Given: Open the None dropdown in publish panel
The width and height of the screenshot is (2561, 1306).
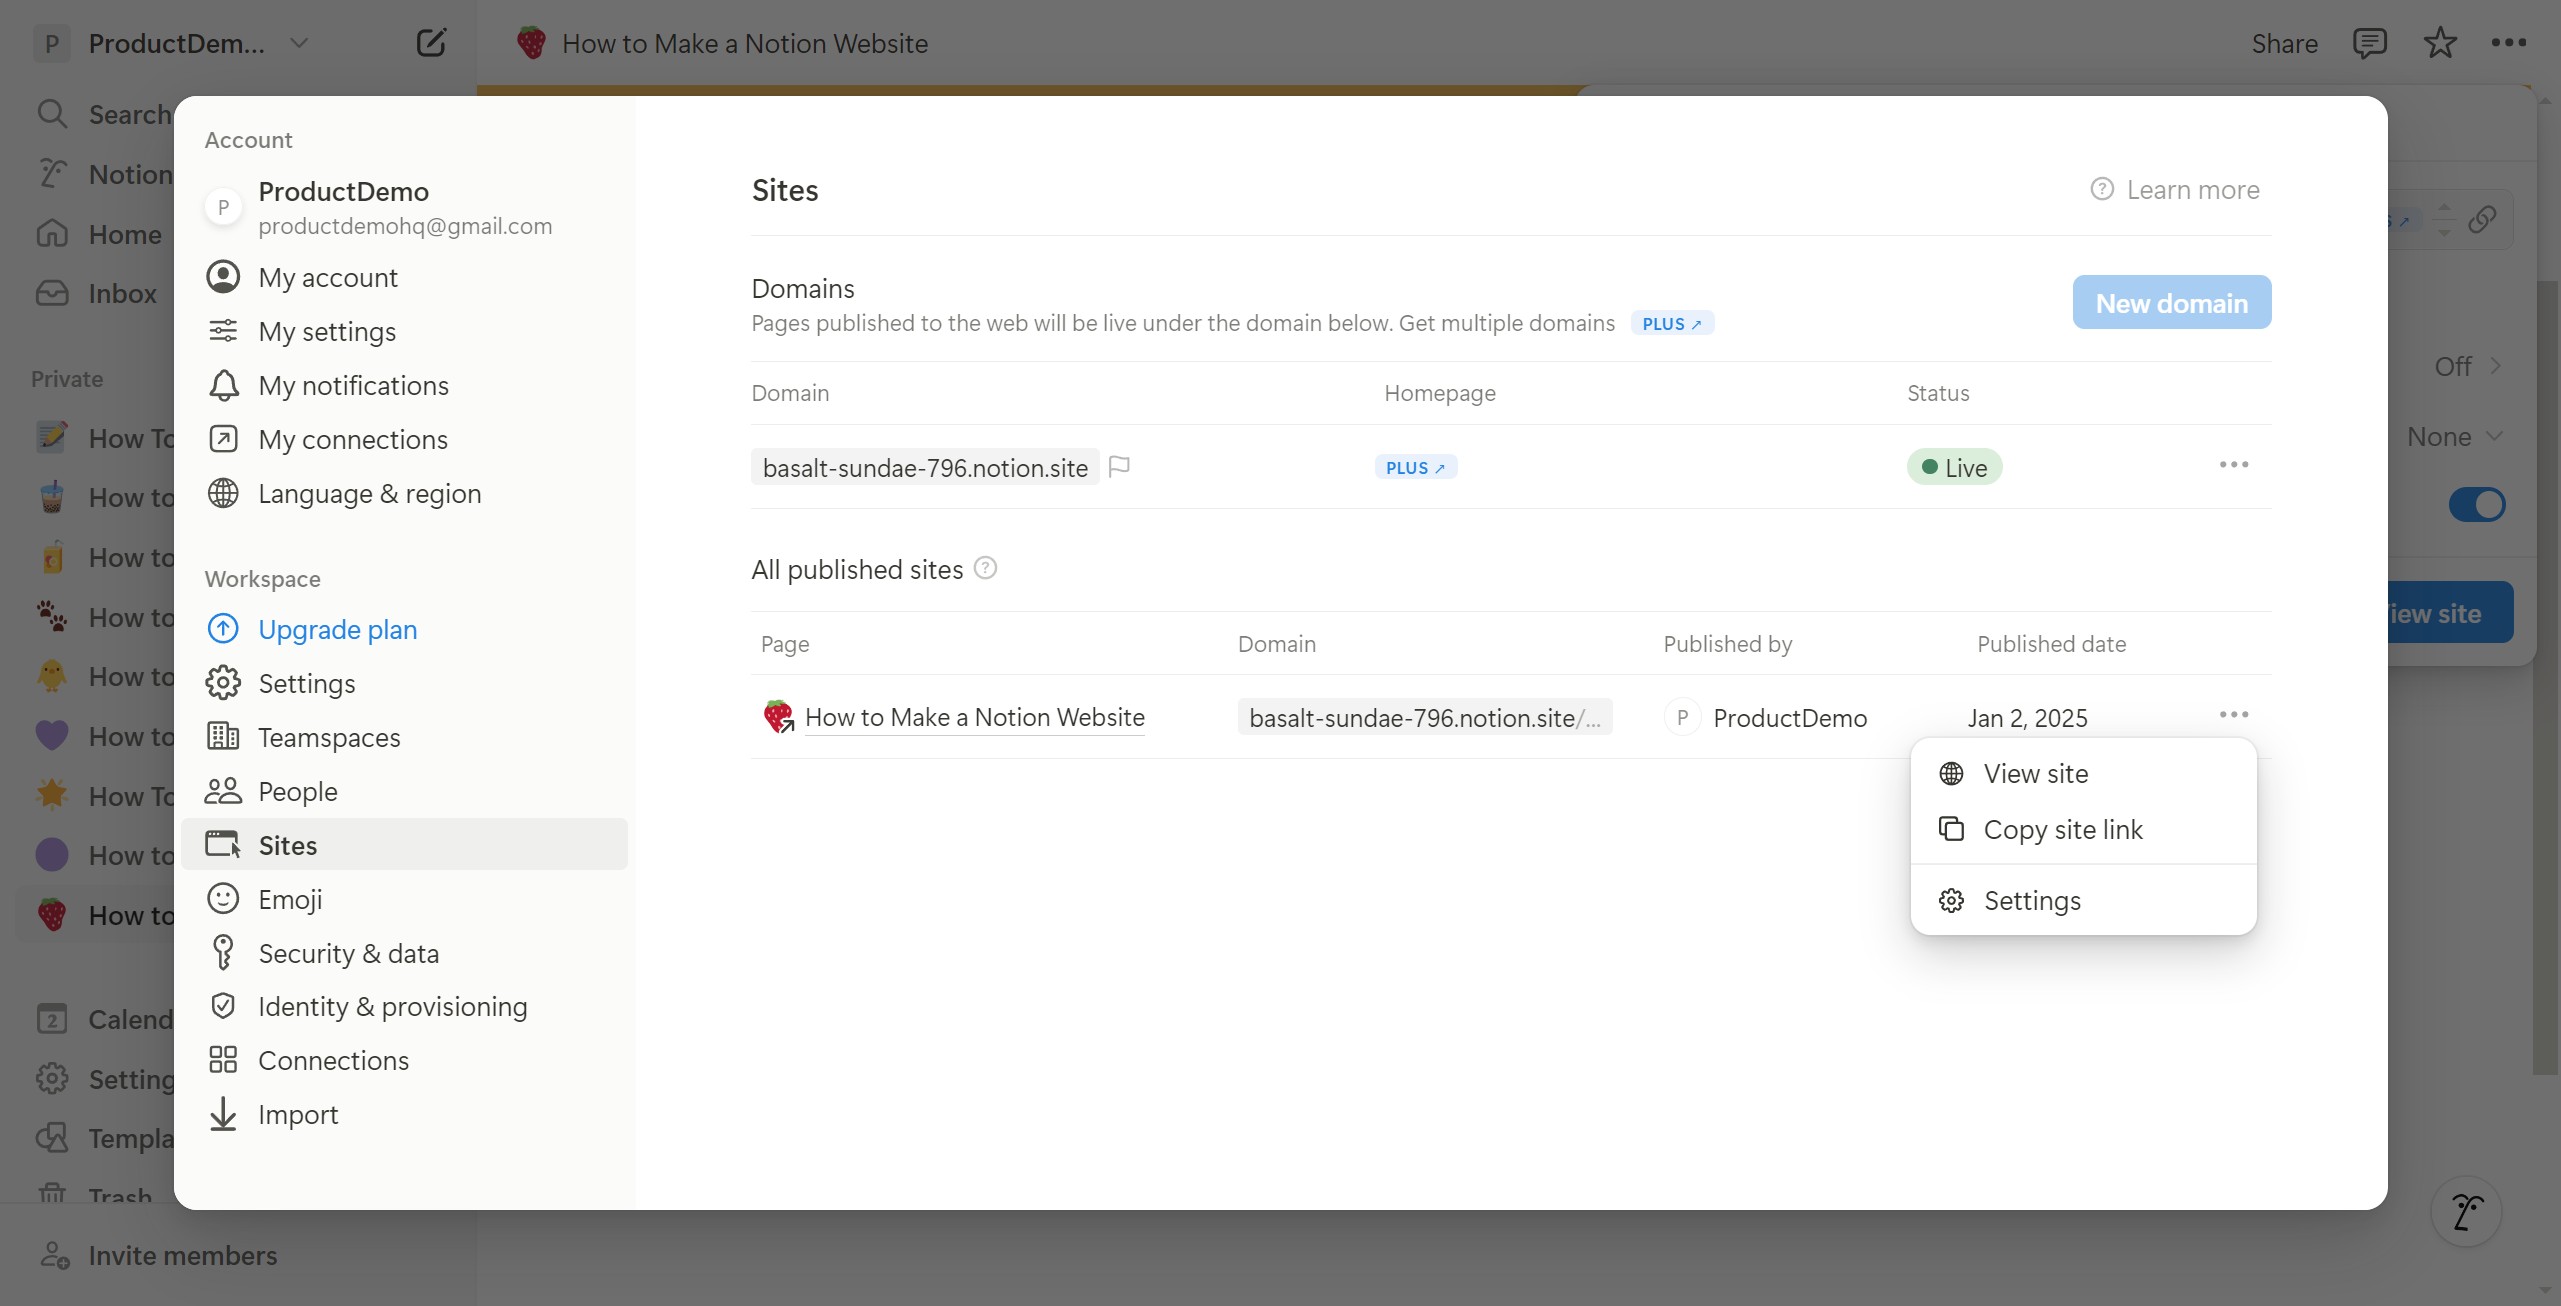Looking at the screenshot, I should pyautogui.click(x=2453, y=437).
